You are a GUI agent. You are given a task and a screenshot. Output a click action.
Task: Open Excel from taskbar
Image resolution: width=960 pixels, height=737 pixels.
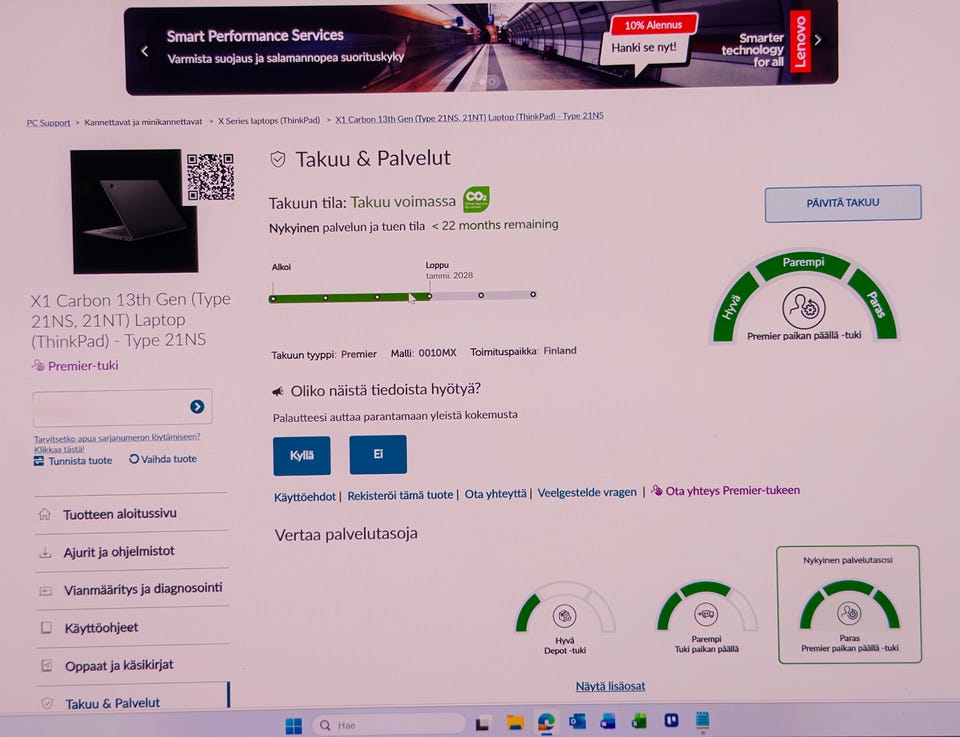639,721
